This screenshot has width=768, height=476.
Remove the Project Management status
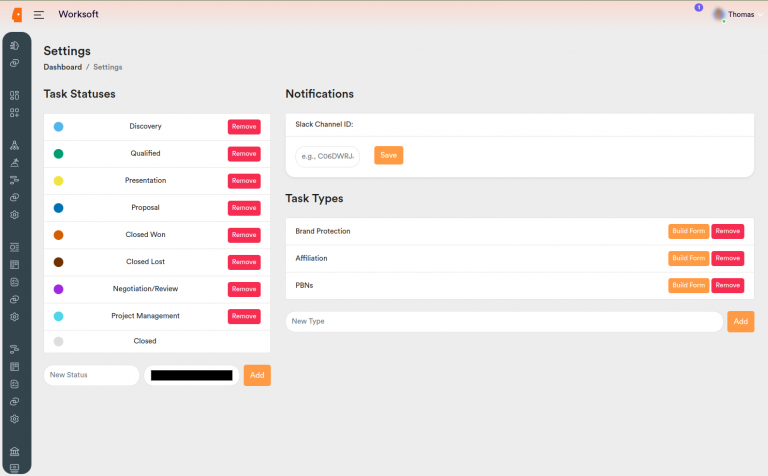(x=244, y=316)
